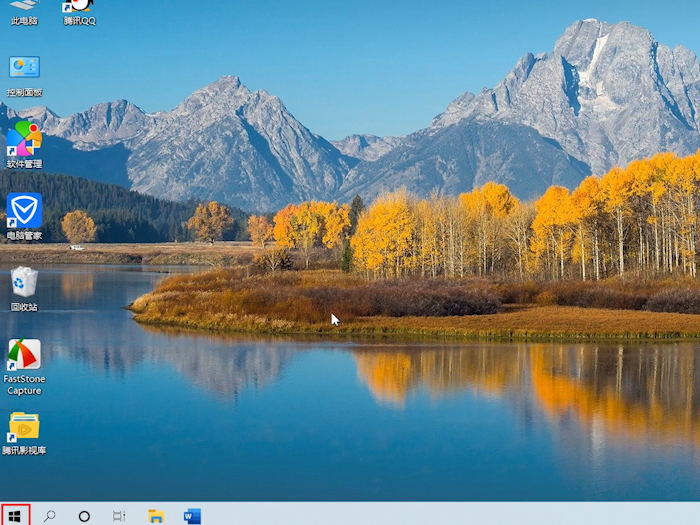Launch Cortana from the taskbar circle
This screenshot has width=700, height=525.
click(x=84, y=516)
